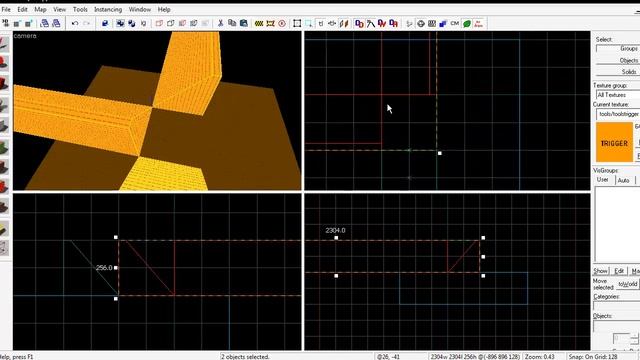The height and width of the screenshot is (360, 640).
Task: Click the blue and orange Do toolbar icon
Action: point(359,23)
